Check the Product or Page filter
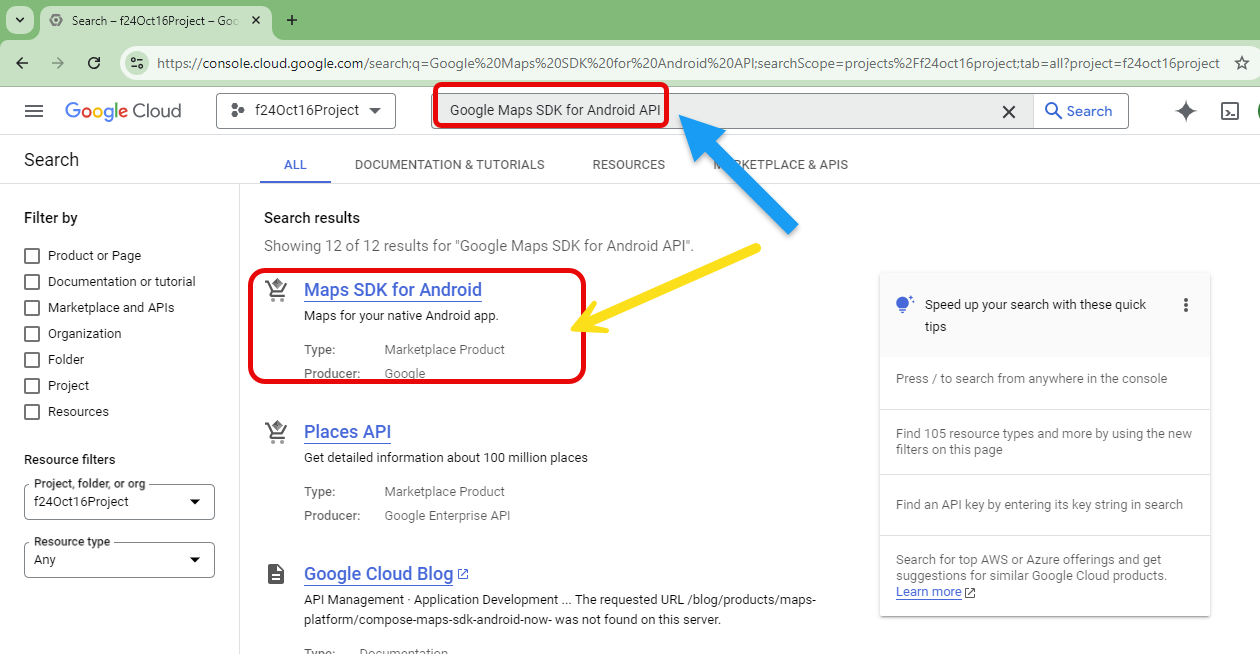The width and height of the screenshot is (1260, 654). point(32,256)
